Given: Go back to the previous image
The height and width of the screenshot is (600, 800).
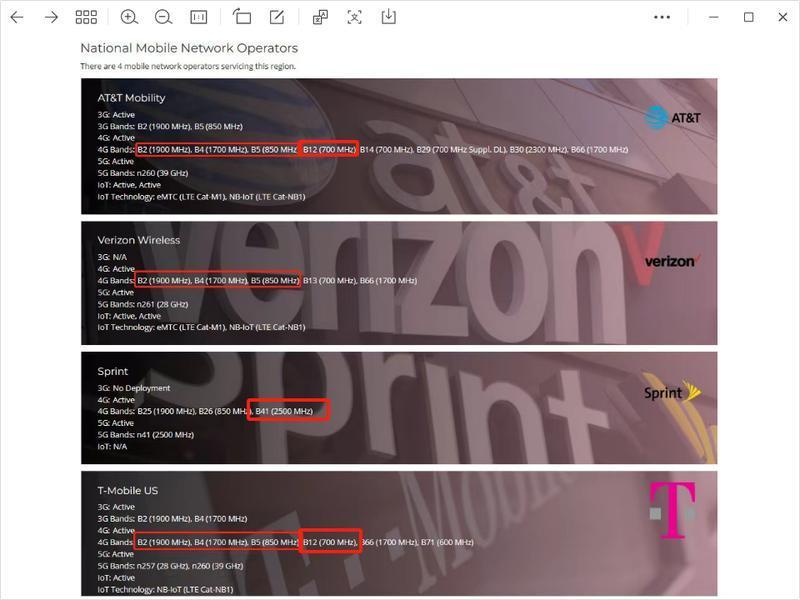Looking at the screenshot, I should point(17,17).
